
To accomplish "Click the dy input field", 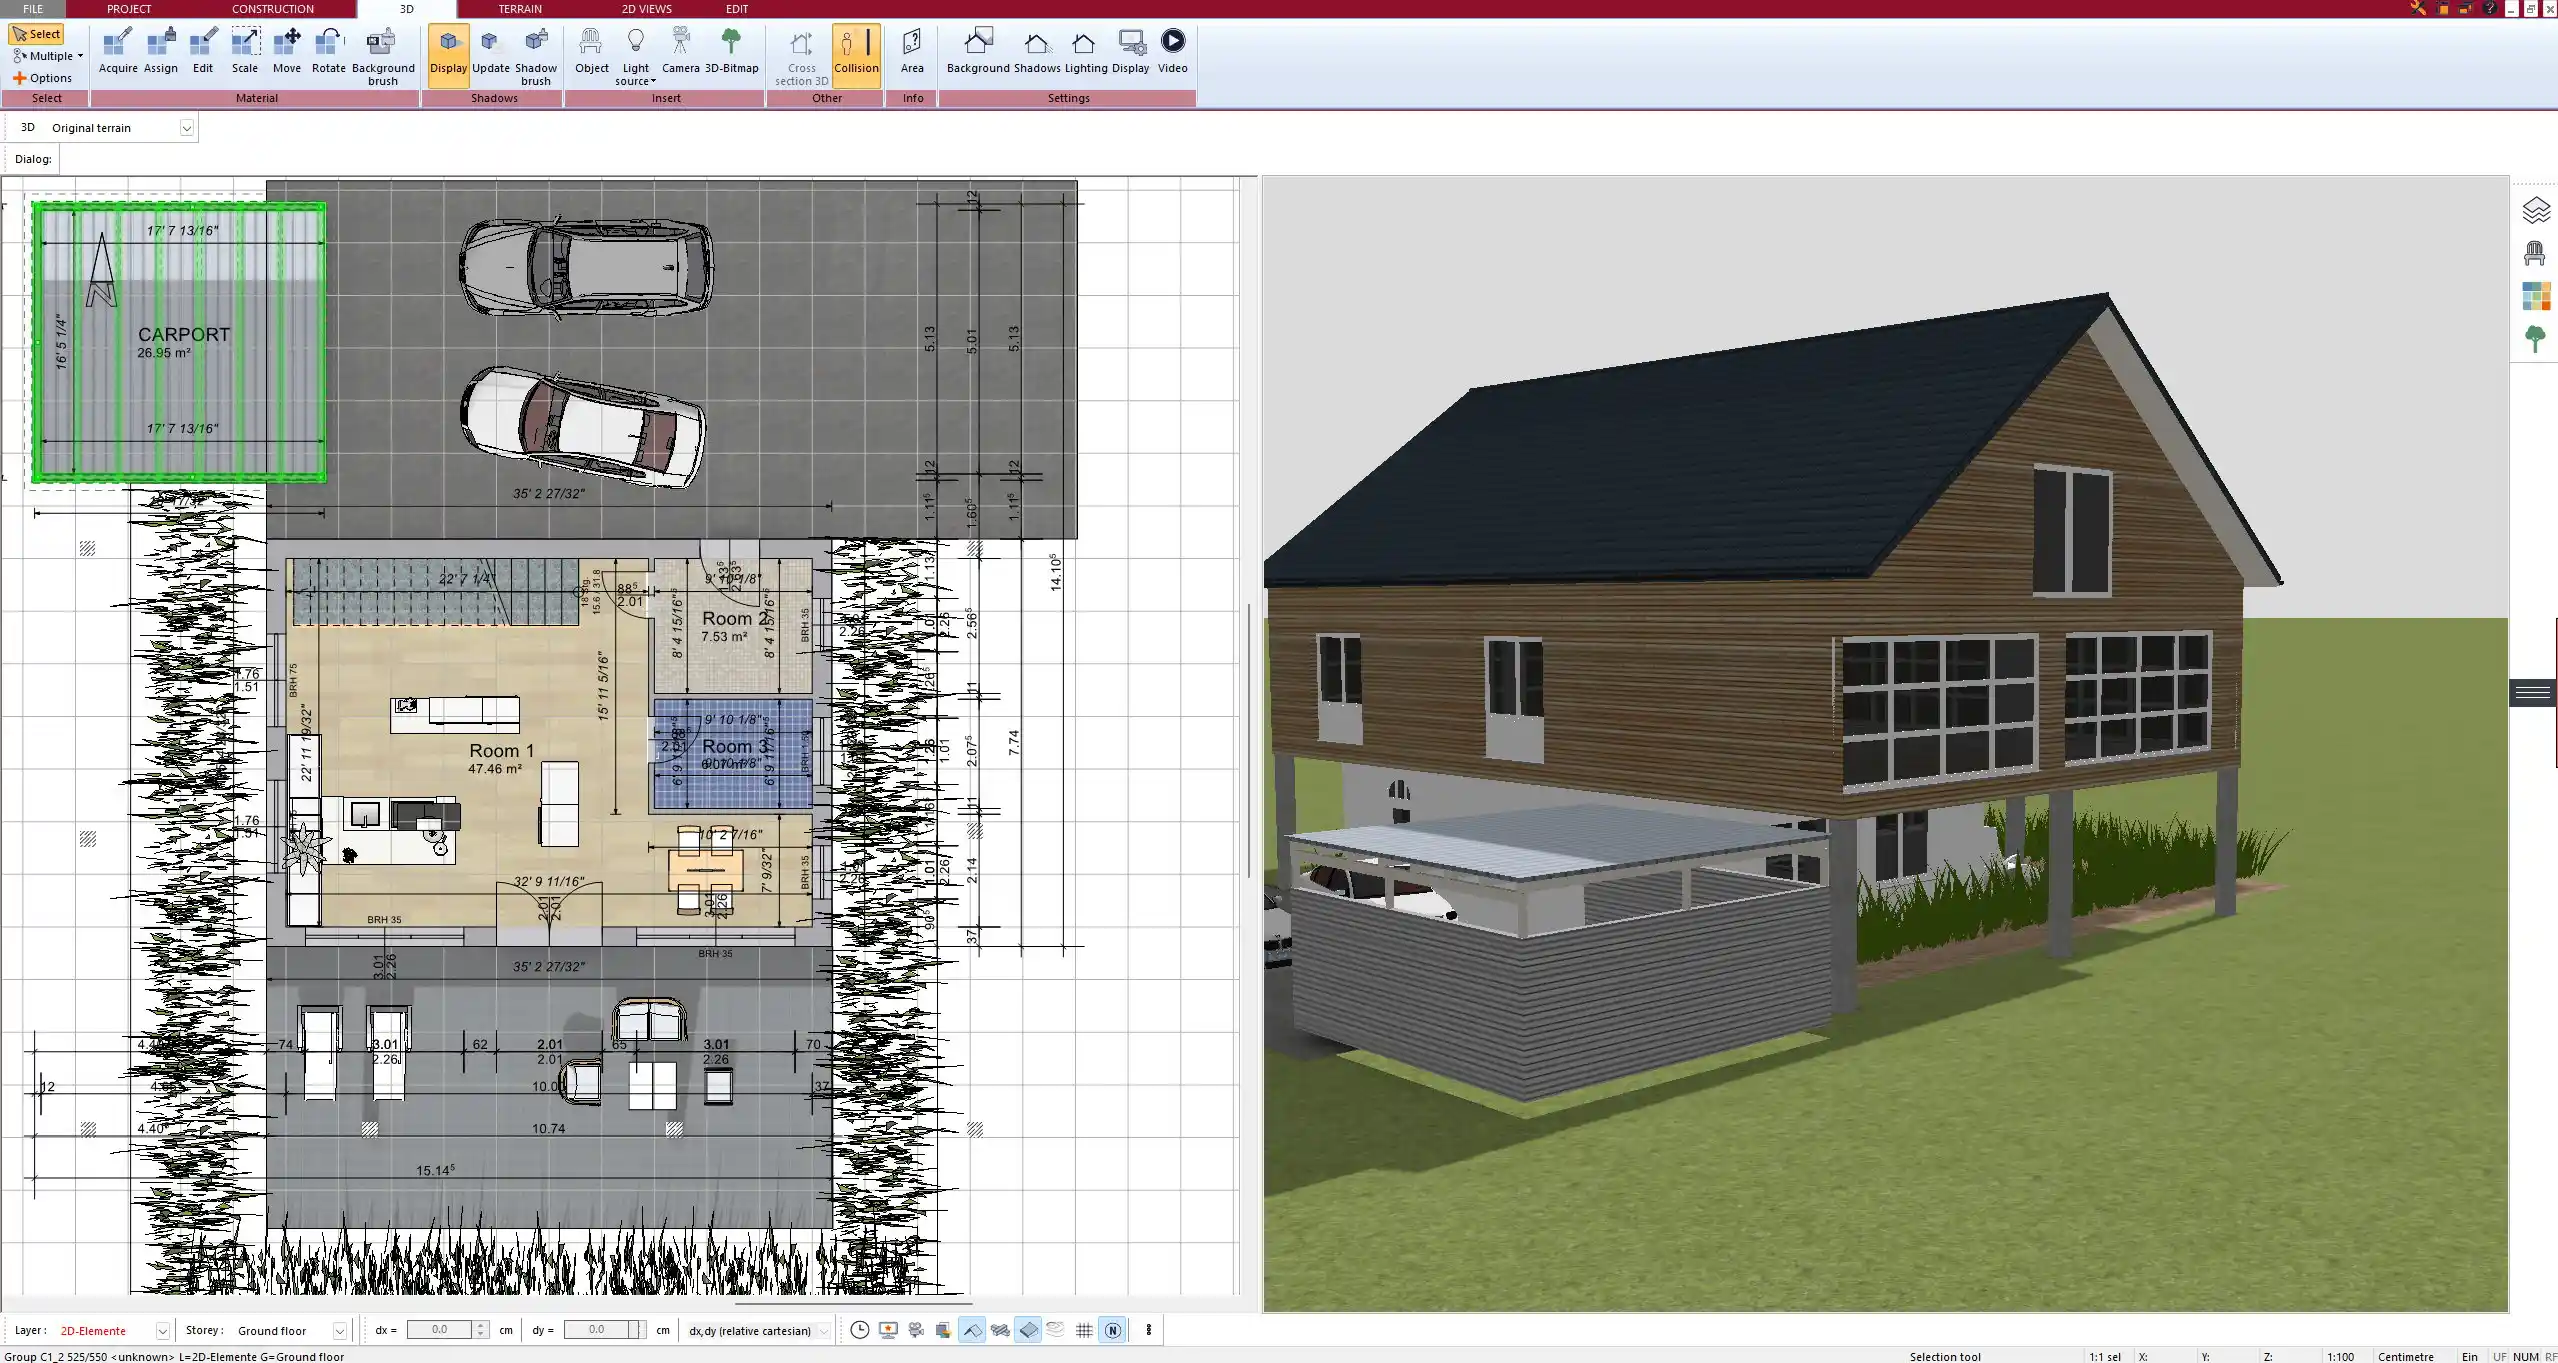I will tap(597, 1330).
